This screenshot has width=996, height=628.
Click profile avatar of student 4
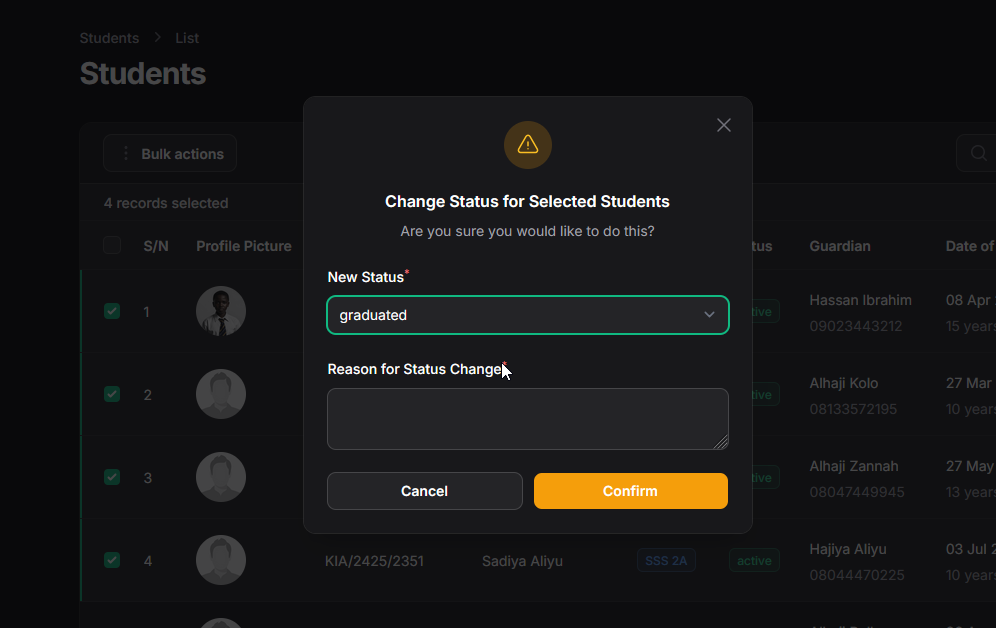click(x=221, y=560)
